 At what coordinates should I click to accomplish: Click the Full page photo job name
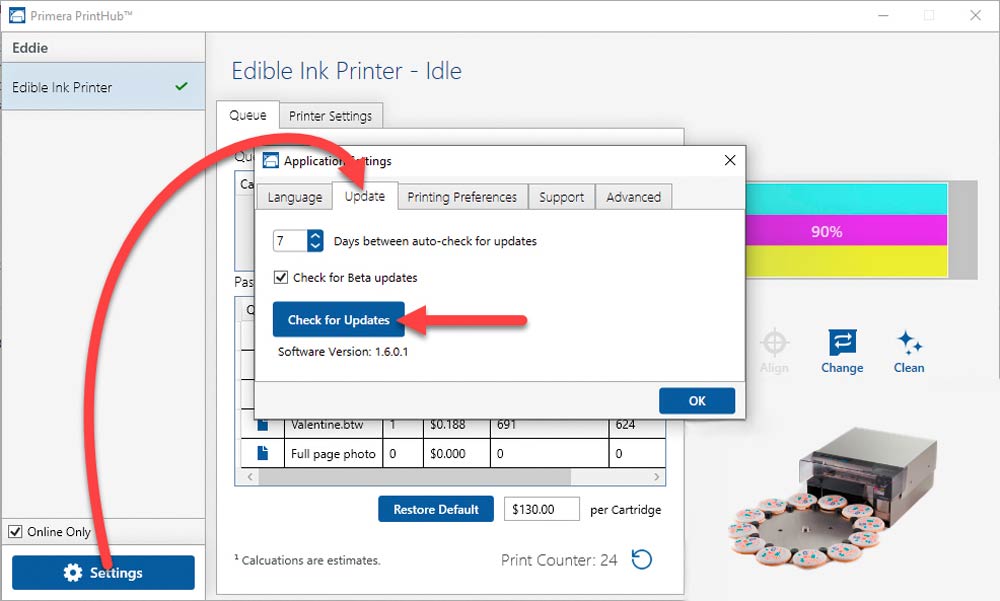pyautogui.click(x=333, y=454)
